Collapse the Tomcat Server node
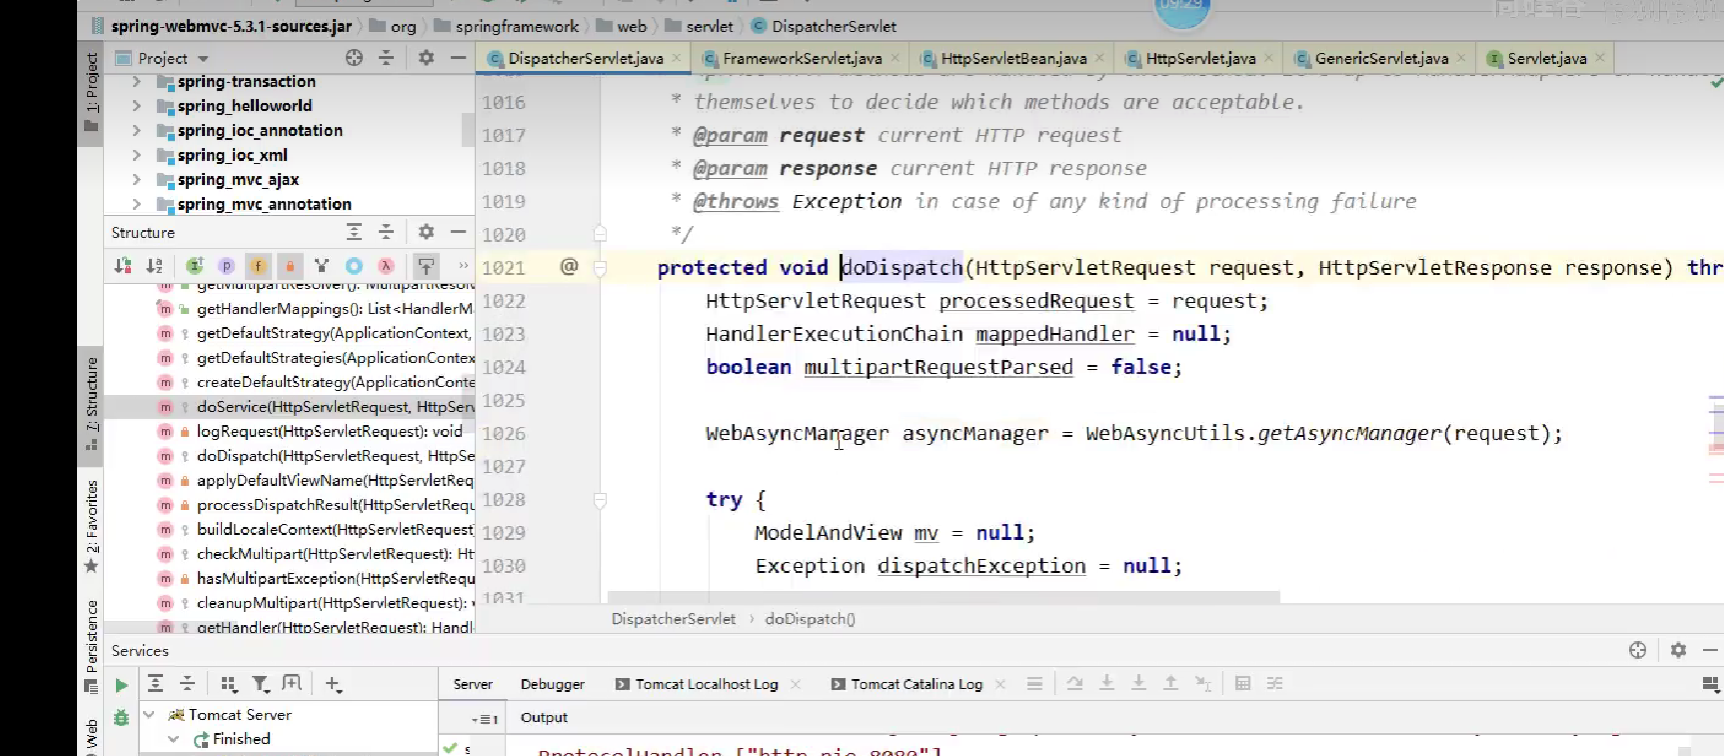This screenshot has height=756, width=1724. 149,714
